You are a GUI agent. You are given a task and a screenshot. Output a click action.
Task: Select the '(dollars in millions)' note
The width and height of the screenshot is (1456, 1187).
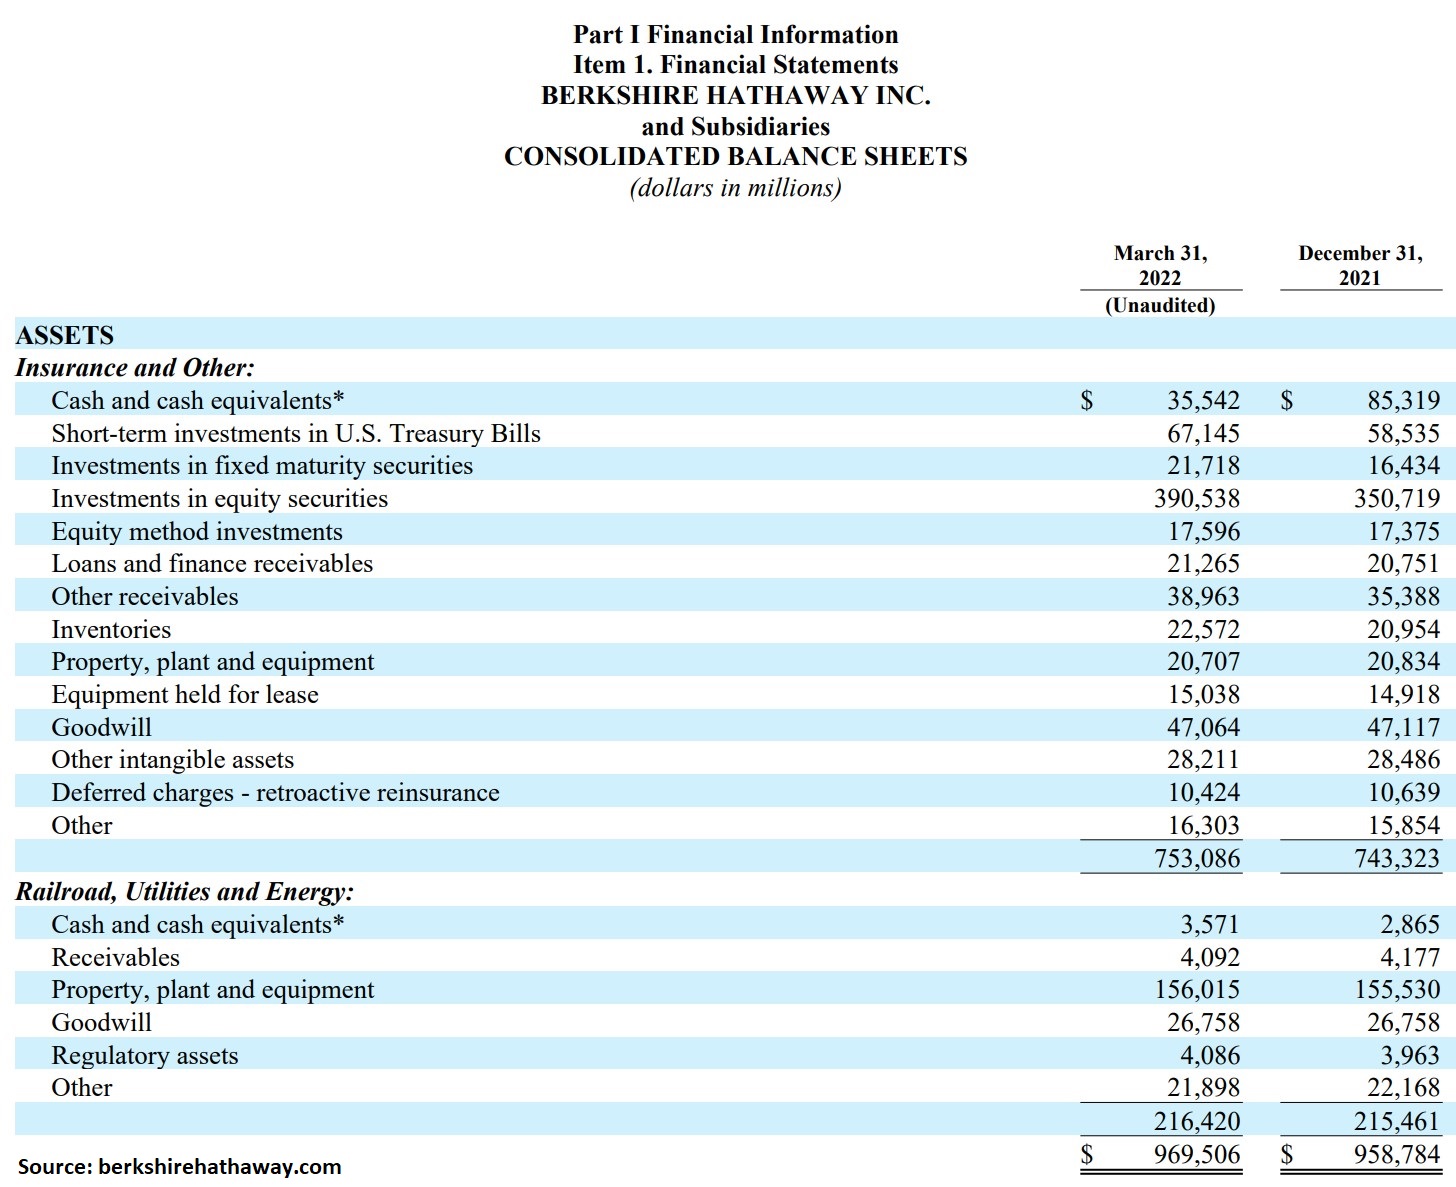click(x=735, y=188)
